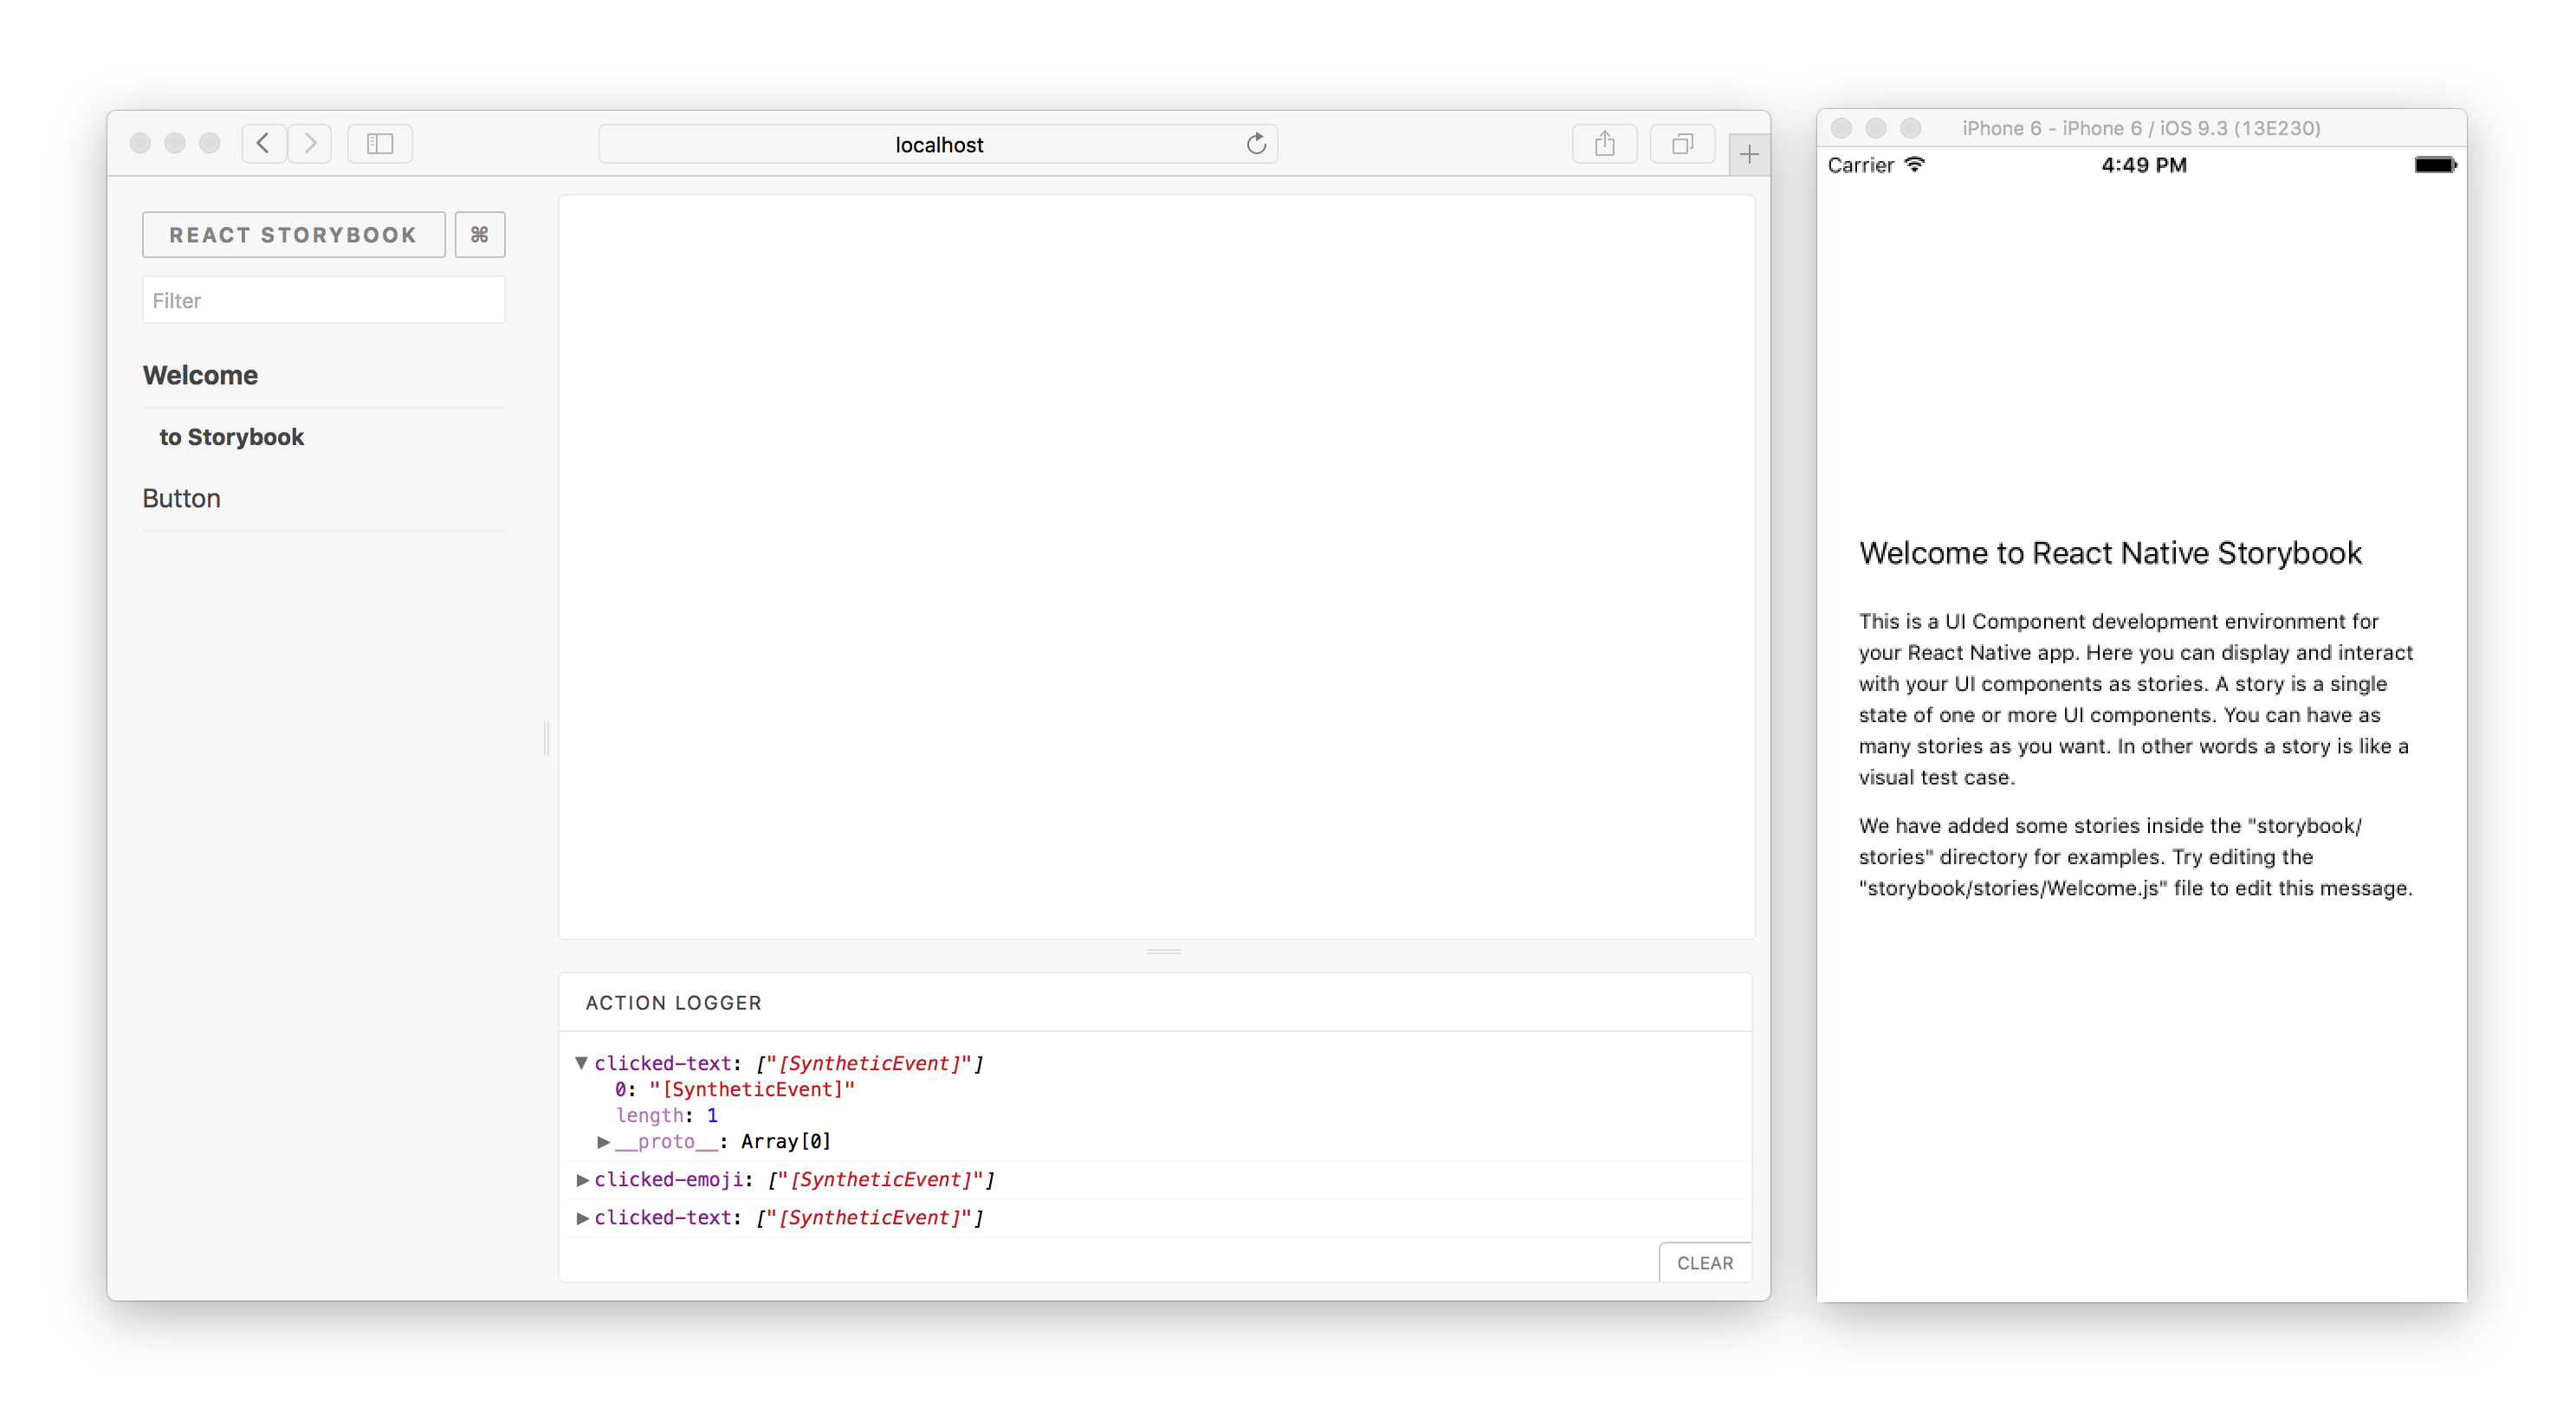Select the Welcome section in sidebar
The height and width of the screenshot is (1427, 2576).
(x=198, y=374)
